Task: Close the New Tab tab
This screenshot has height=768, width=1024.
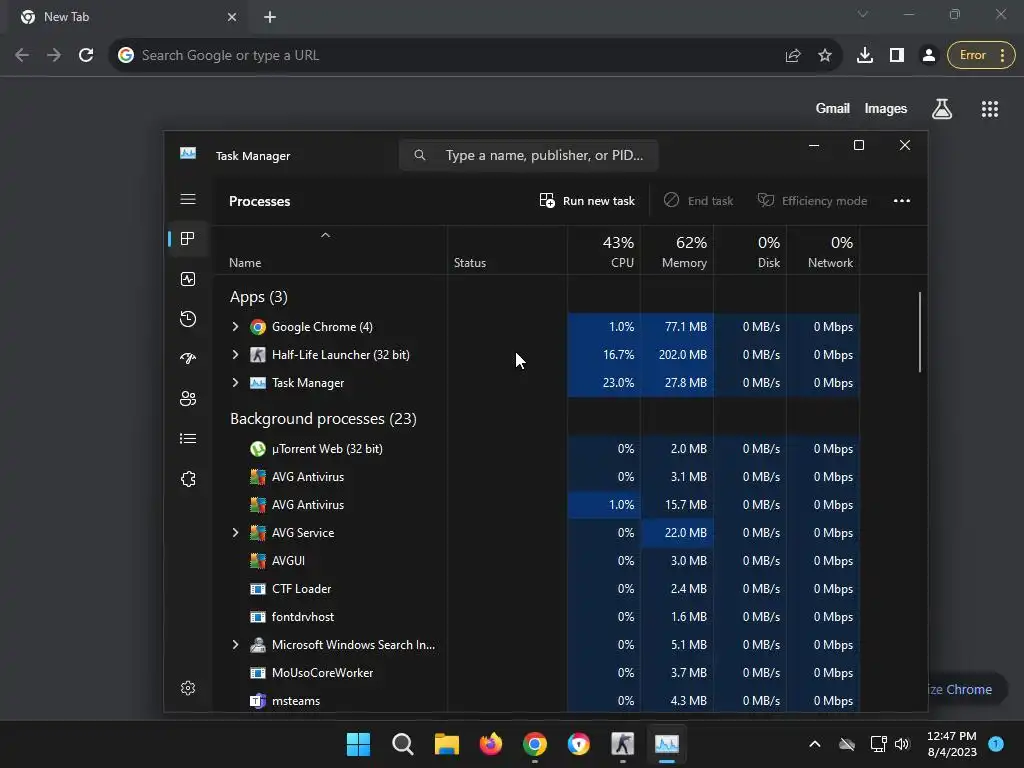Action: (x=232, y=17)
